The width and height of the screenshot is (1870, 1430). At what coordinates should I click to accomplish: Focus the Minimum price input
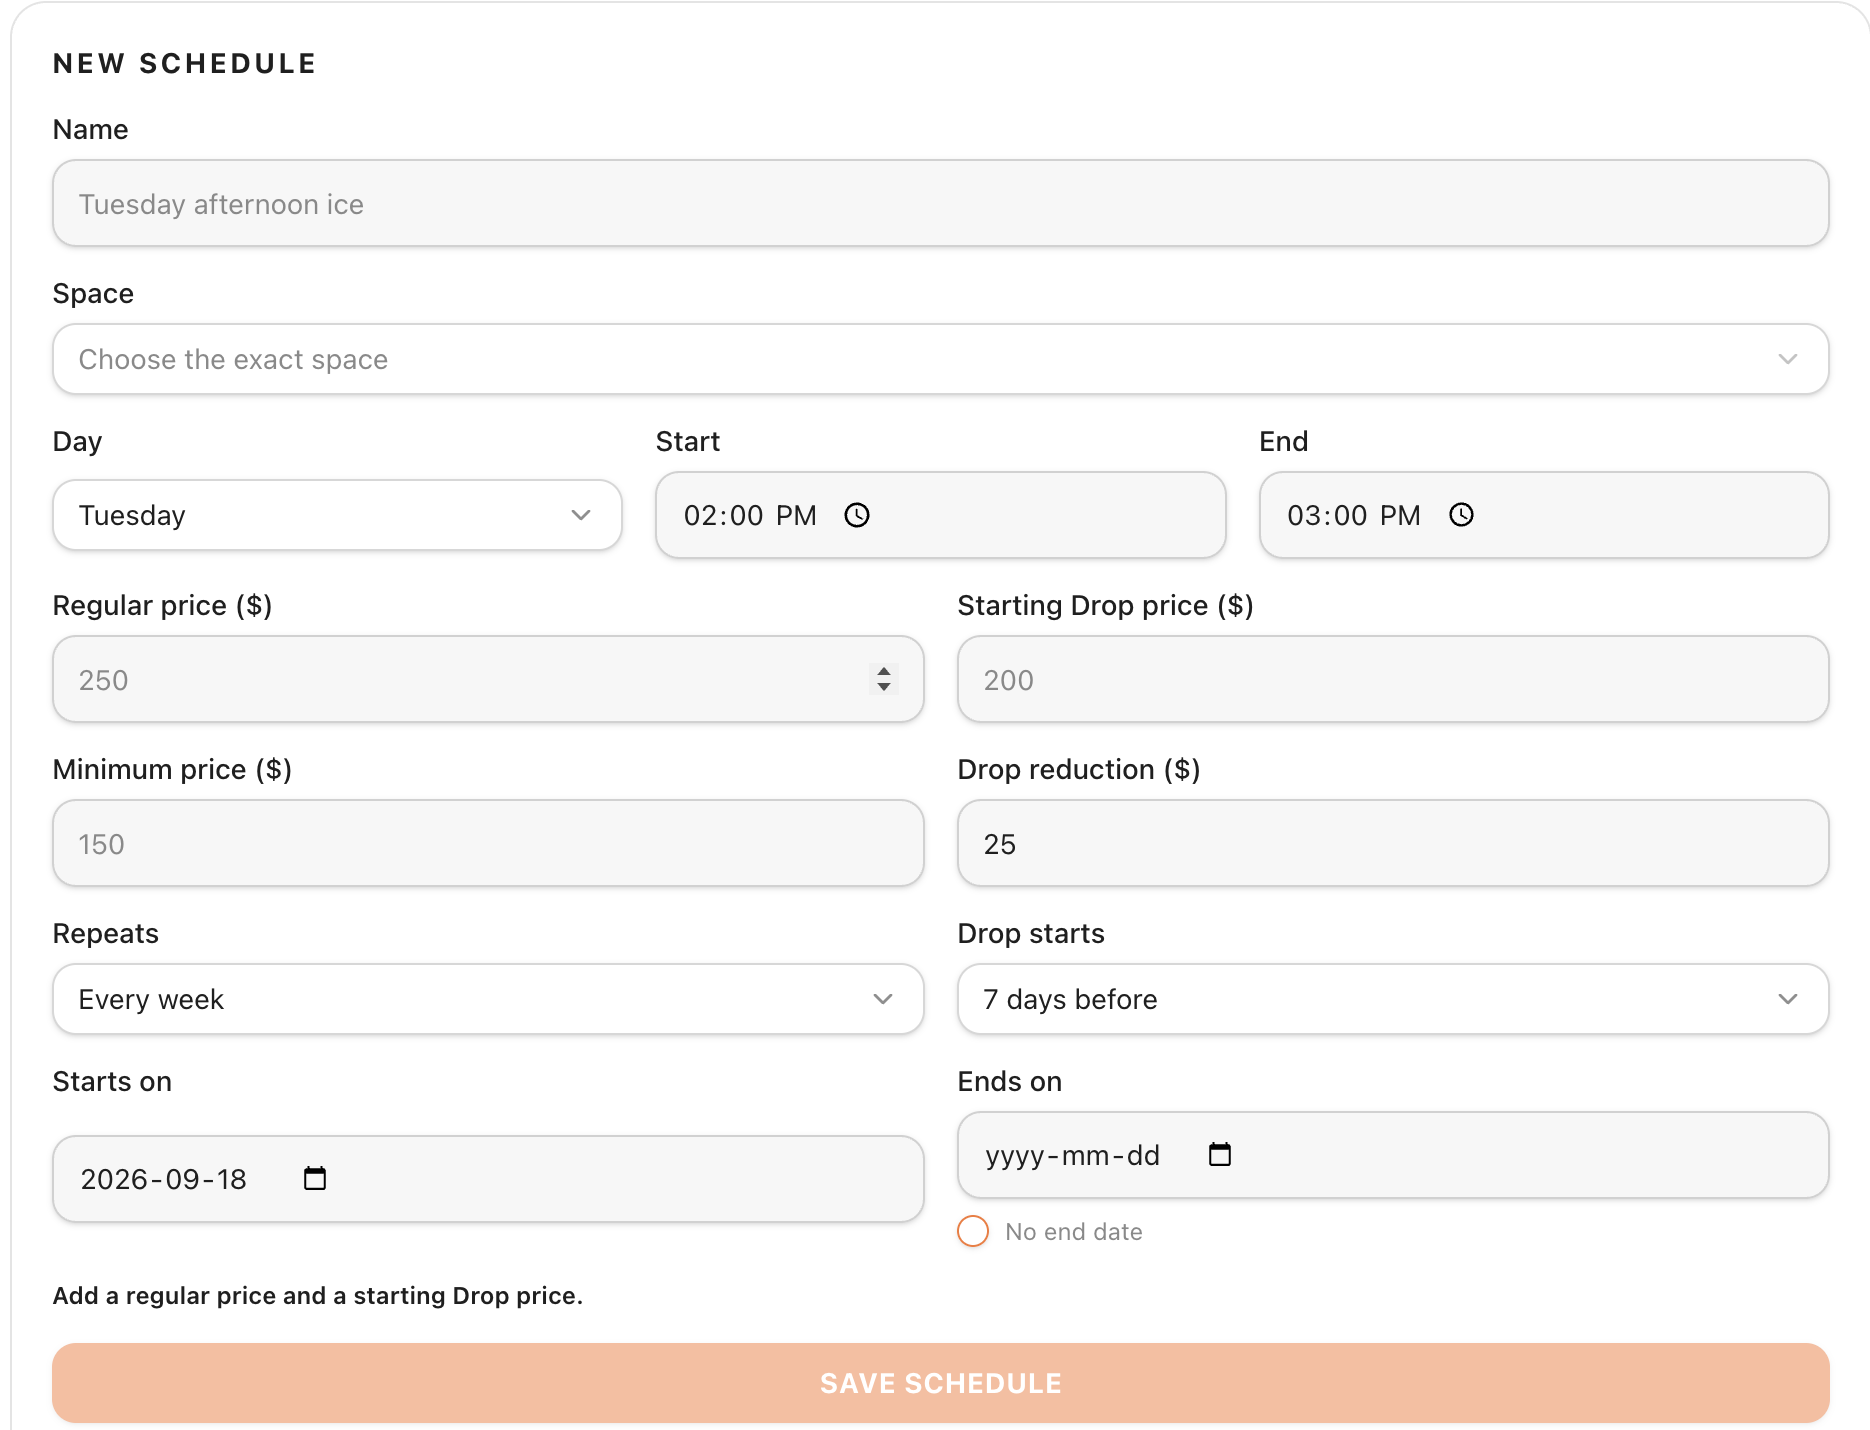488,843
